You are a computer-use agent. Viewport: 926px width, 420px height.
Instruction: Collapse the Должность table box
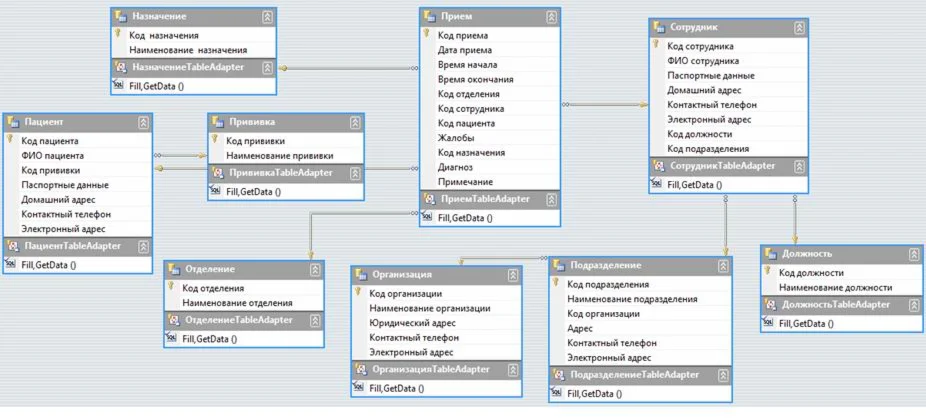(x=914, y=255)
